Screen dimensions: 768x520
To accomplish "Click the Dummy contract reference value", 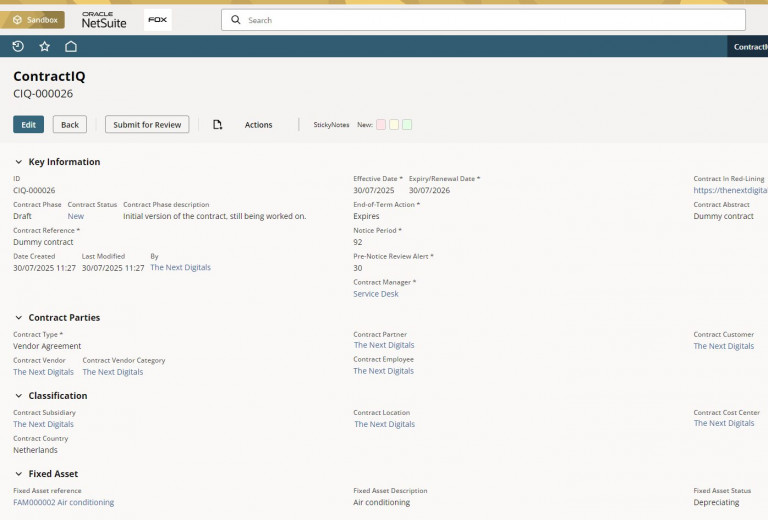I will point(43,242).
